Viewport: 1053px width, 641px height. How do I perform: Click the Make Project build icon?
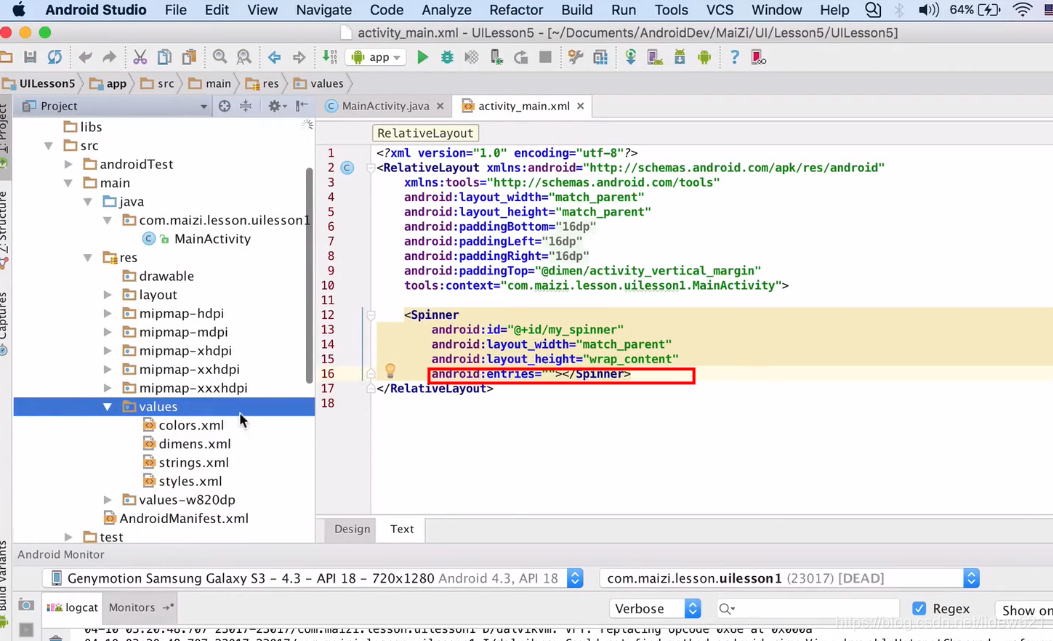[330, 58]
